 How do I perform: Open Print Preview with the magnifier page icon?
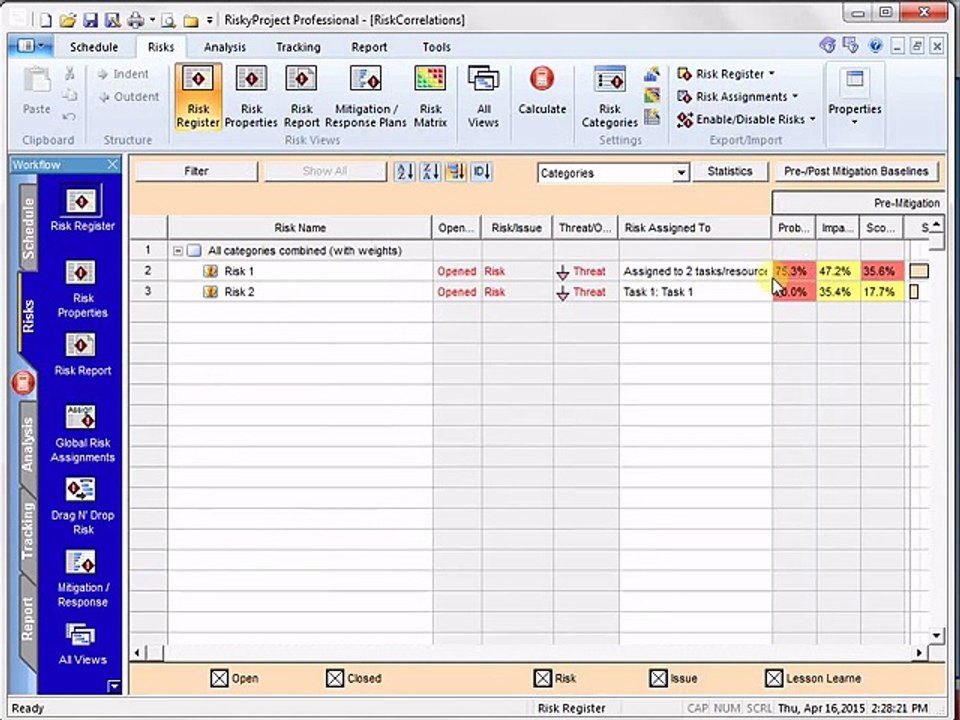tap(168, 20)
